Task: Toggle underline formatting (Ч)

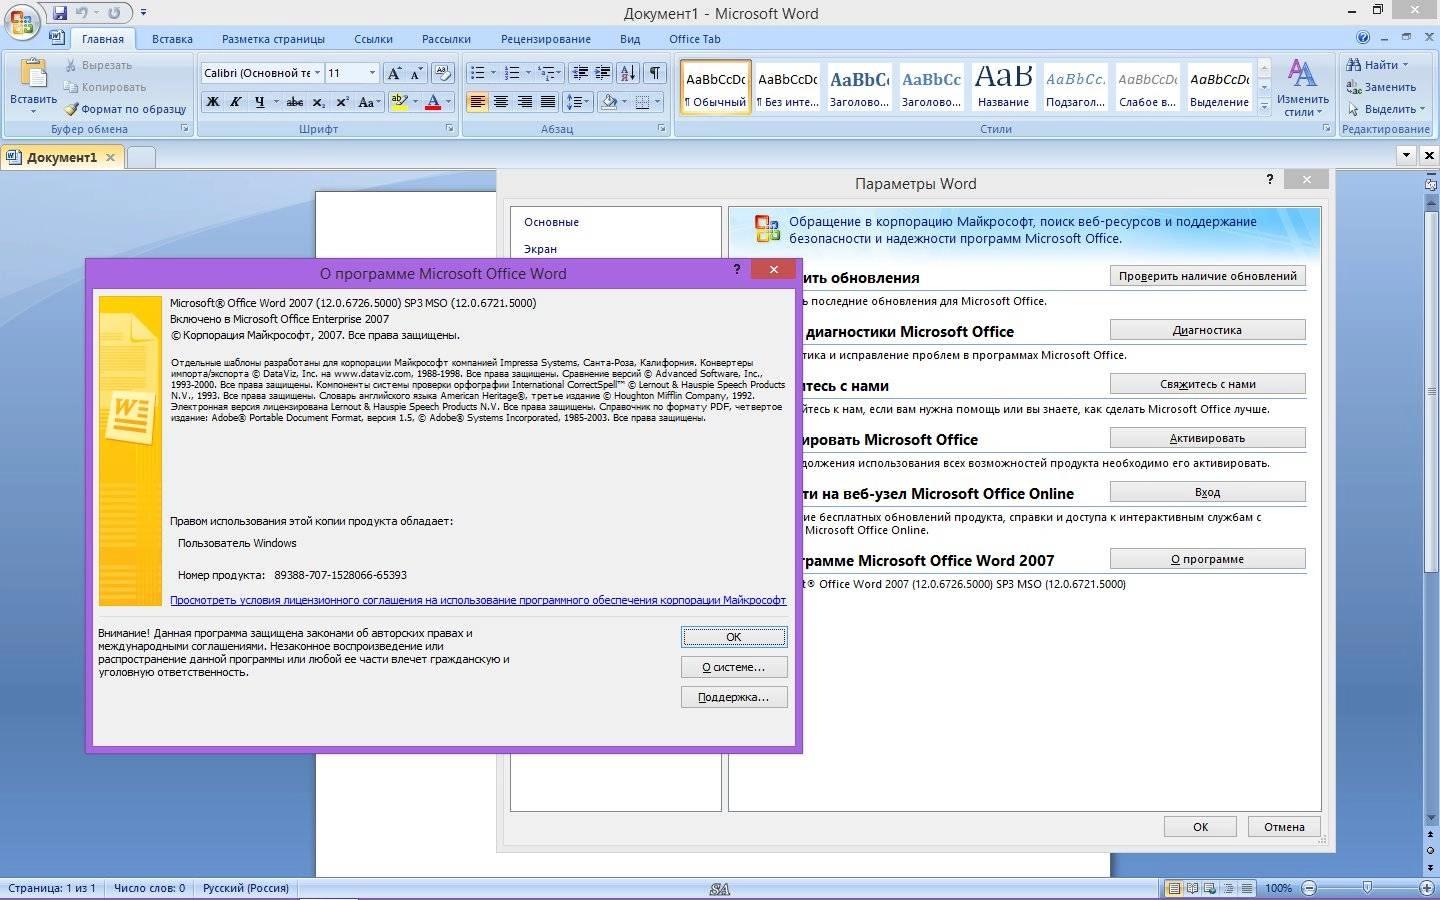Action: 260,102
